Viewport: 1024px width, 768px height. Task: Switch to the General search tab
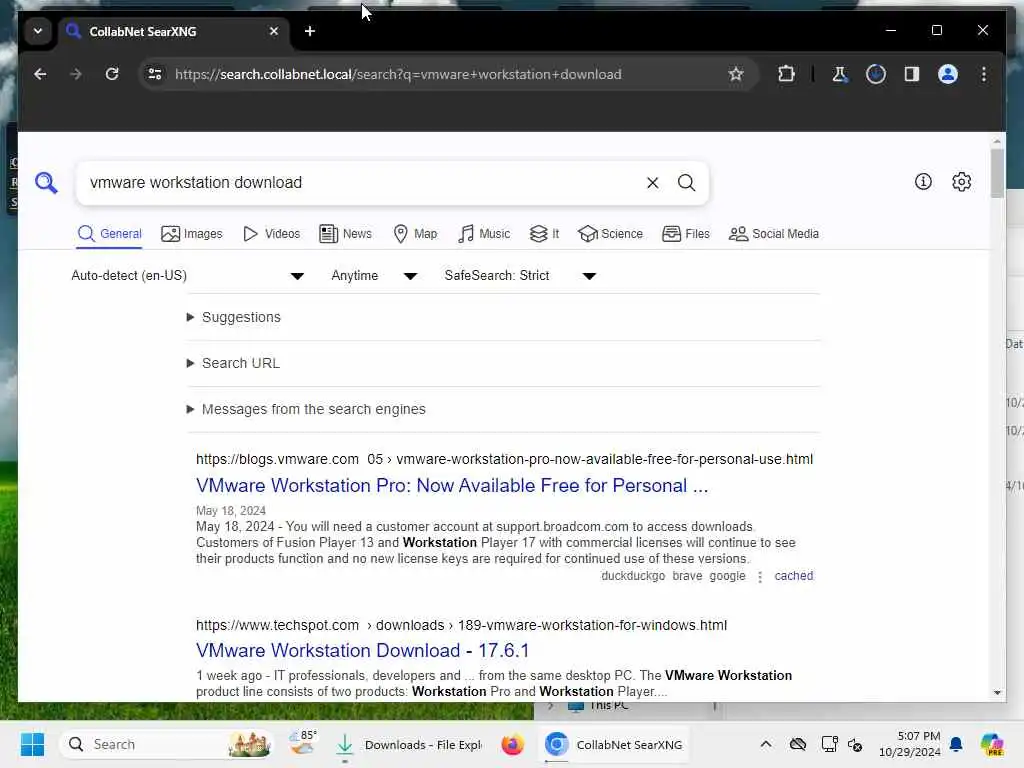(x=109, y=234)
